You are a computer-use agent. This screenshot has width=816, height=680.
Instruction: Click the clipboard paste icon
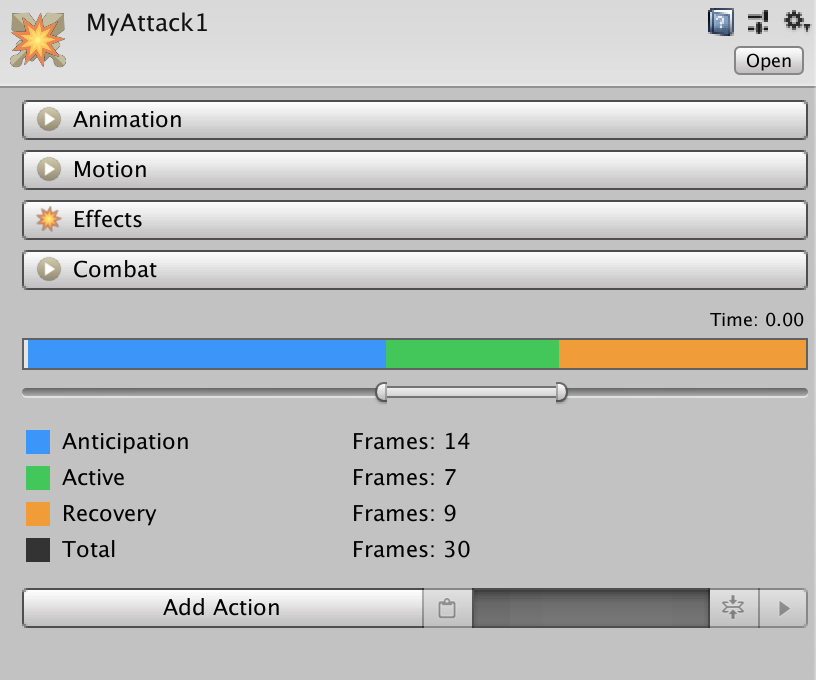tap(448, 608)
